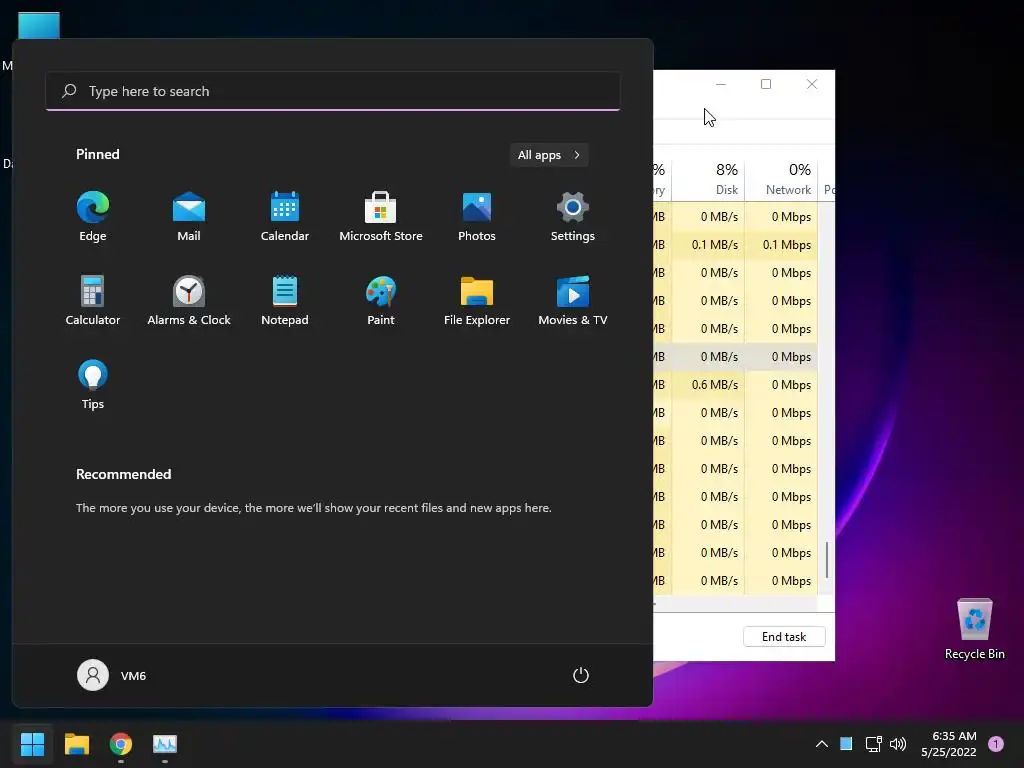The width and height of the screenshot is (1024, 768).
Task: Show hidden system tray icons
Action: tap(822, 744)
